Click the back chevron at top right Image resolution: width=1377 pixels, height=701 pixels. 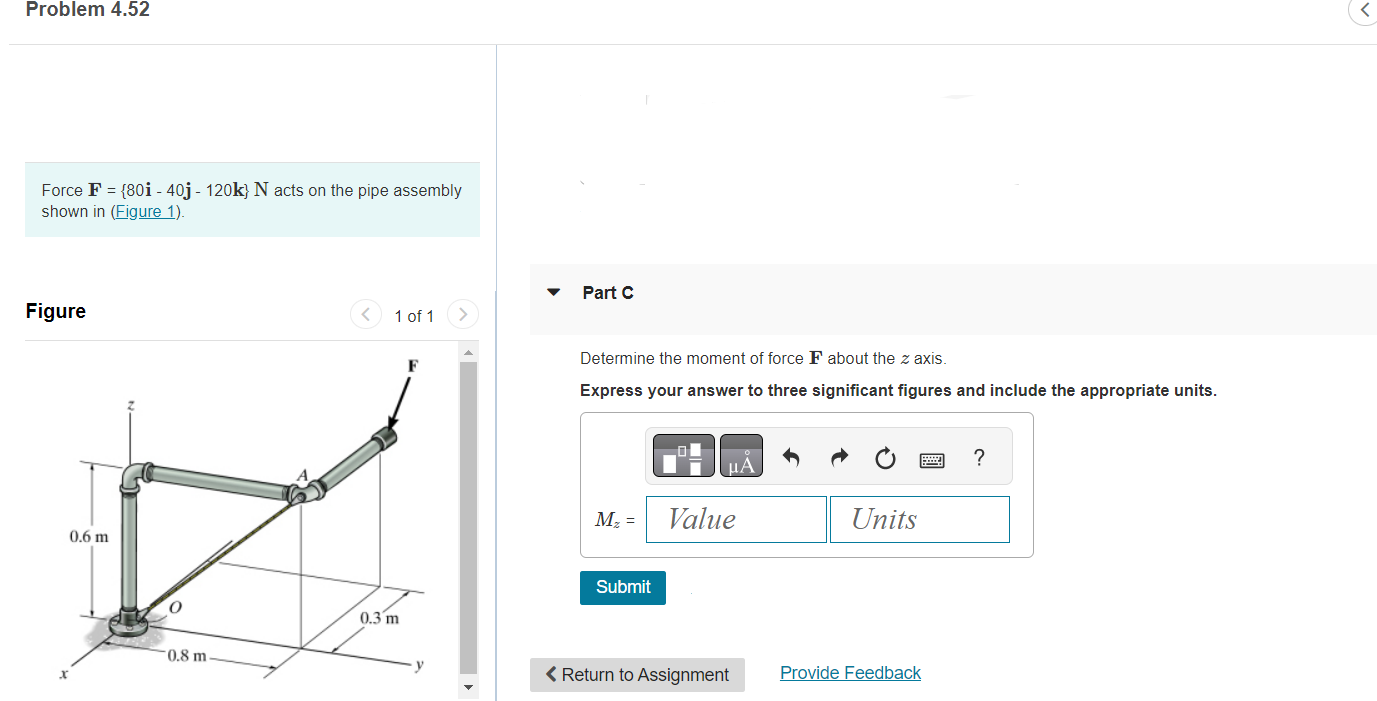[x=1364, y=11]
